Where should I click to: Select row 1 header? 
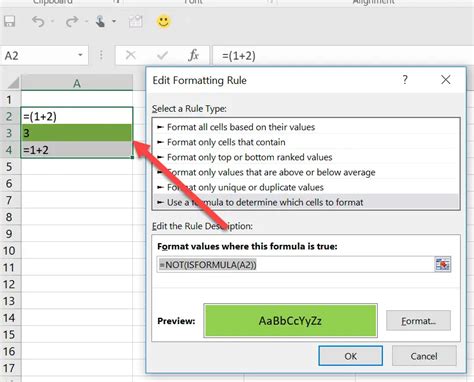pyautogui.click(x=10, y=100)
